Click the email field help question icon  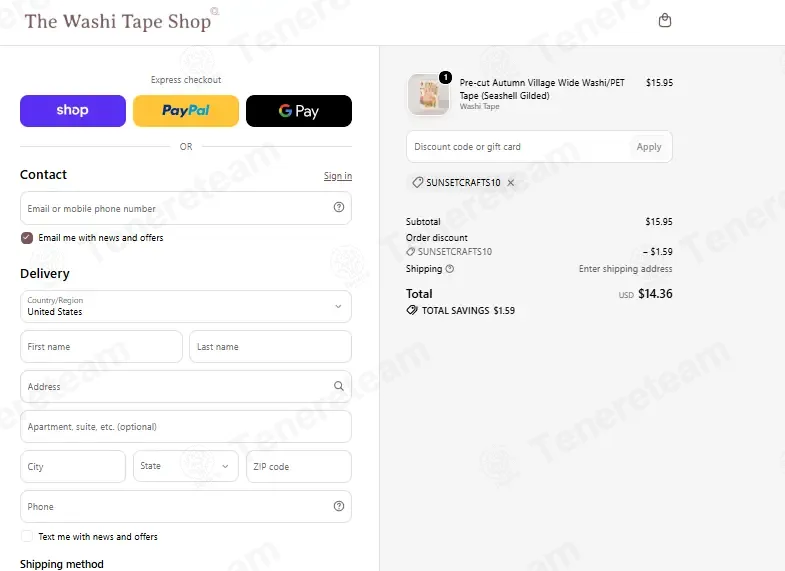pyautogui.click(x=339, y=207)
